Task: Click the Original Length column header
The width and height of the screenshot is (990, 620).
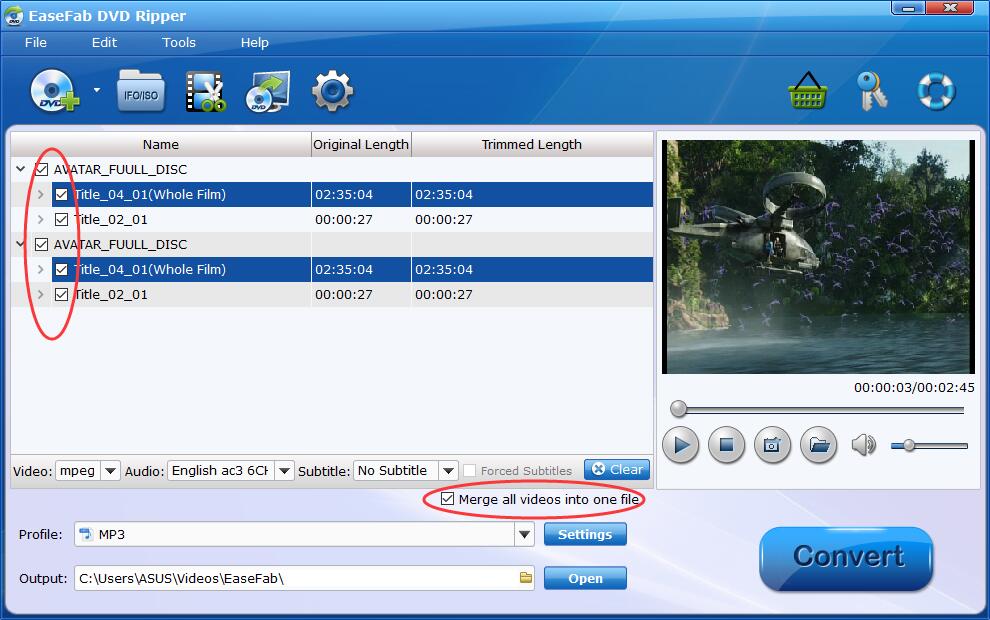Action: (x=361, y=145)
